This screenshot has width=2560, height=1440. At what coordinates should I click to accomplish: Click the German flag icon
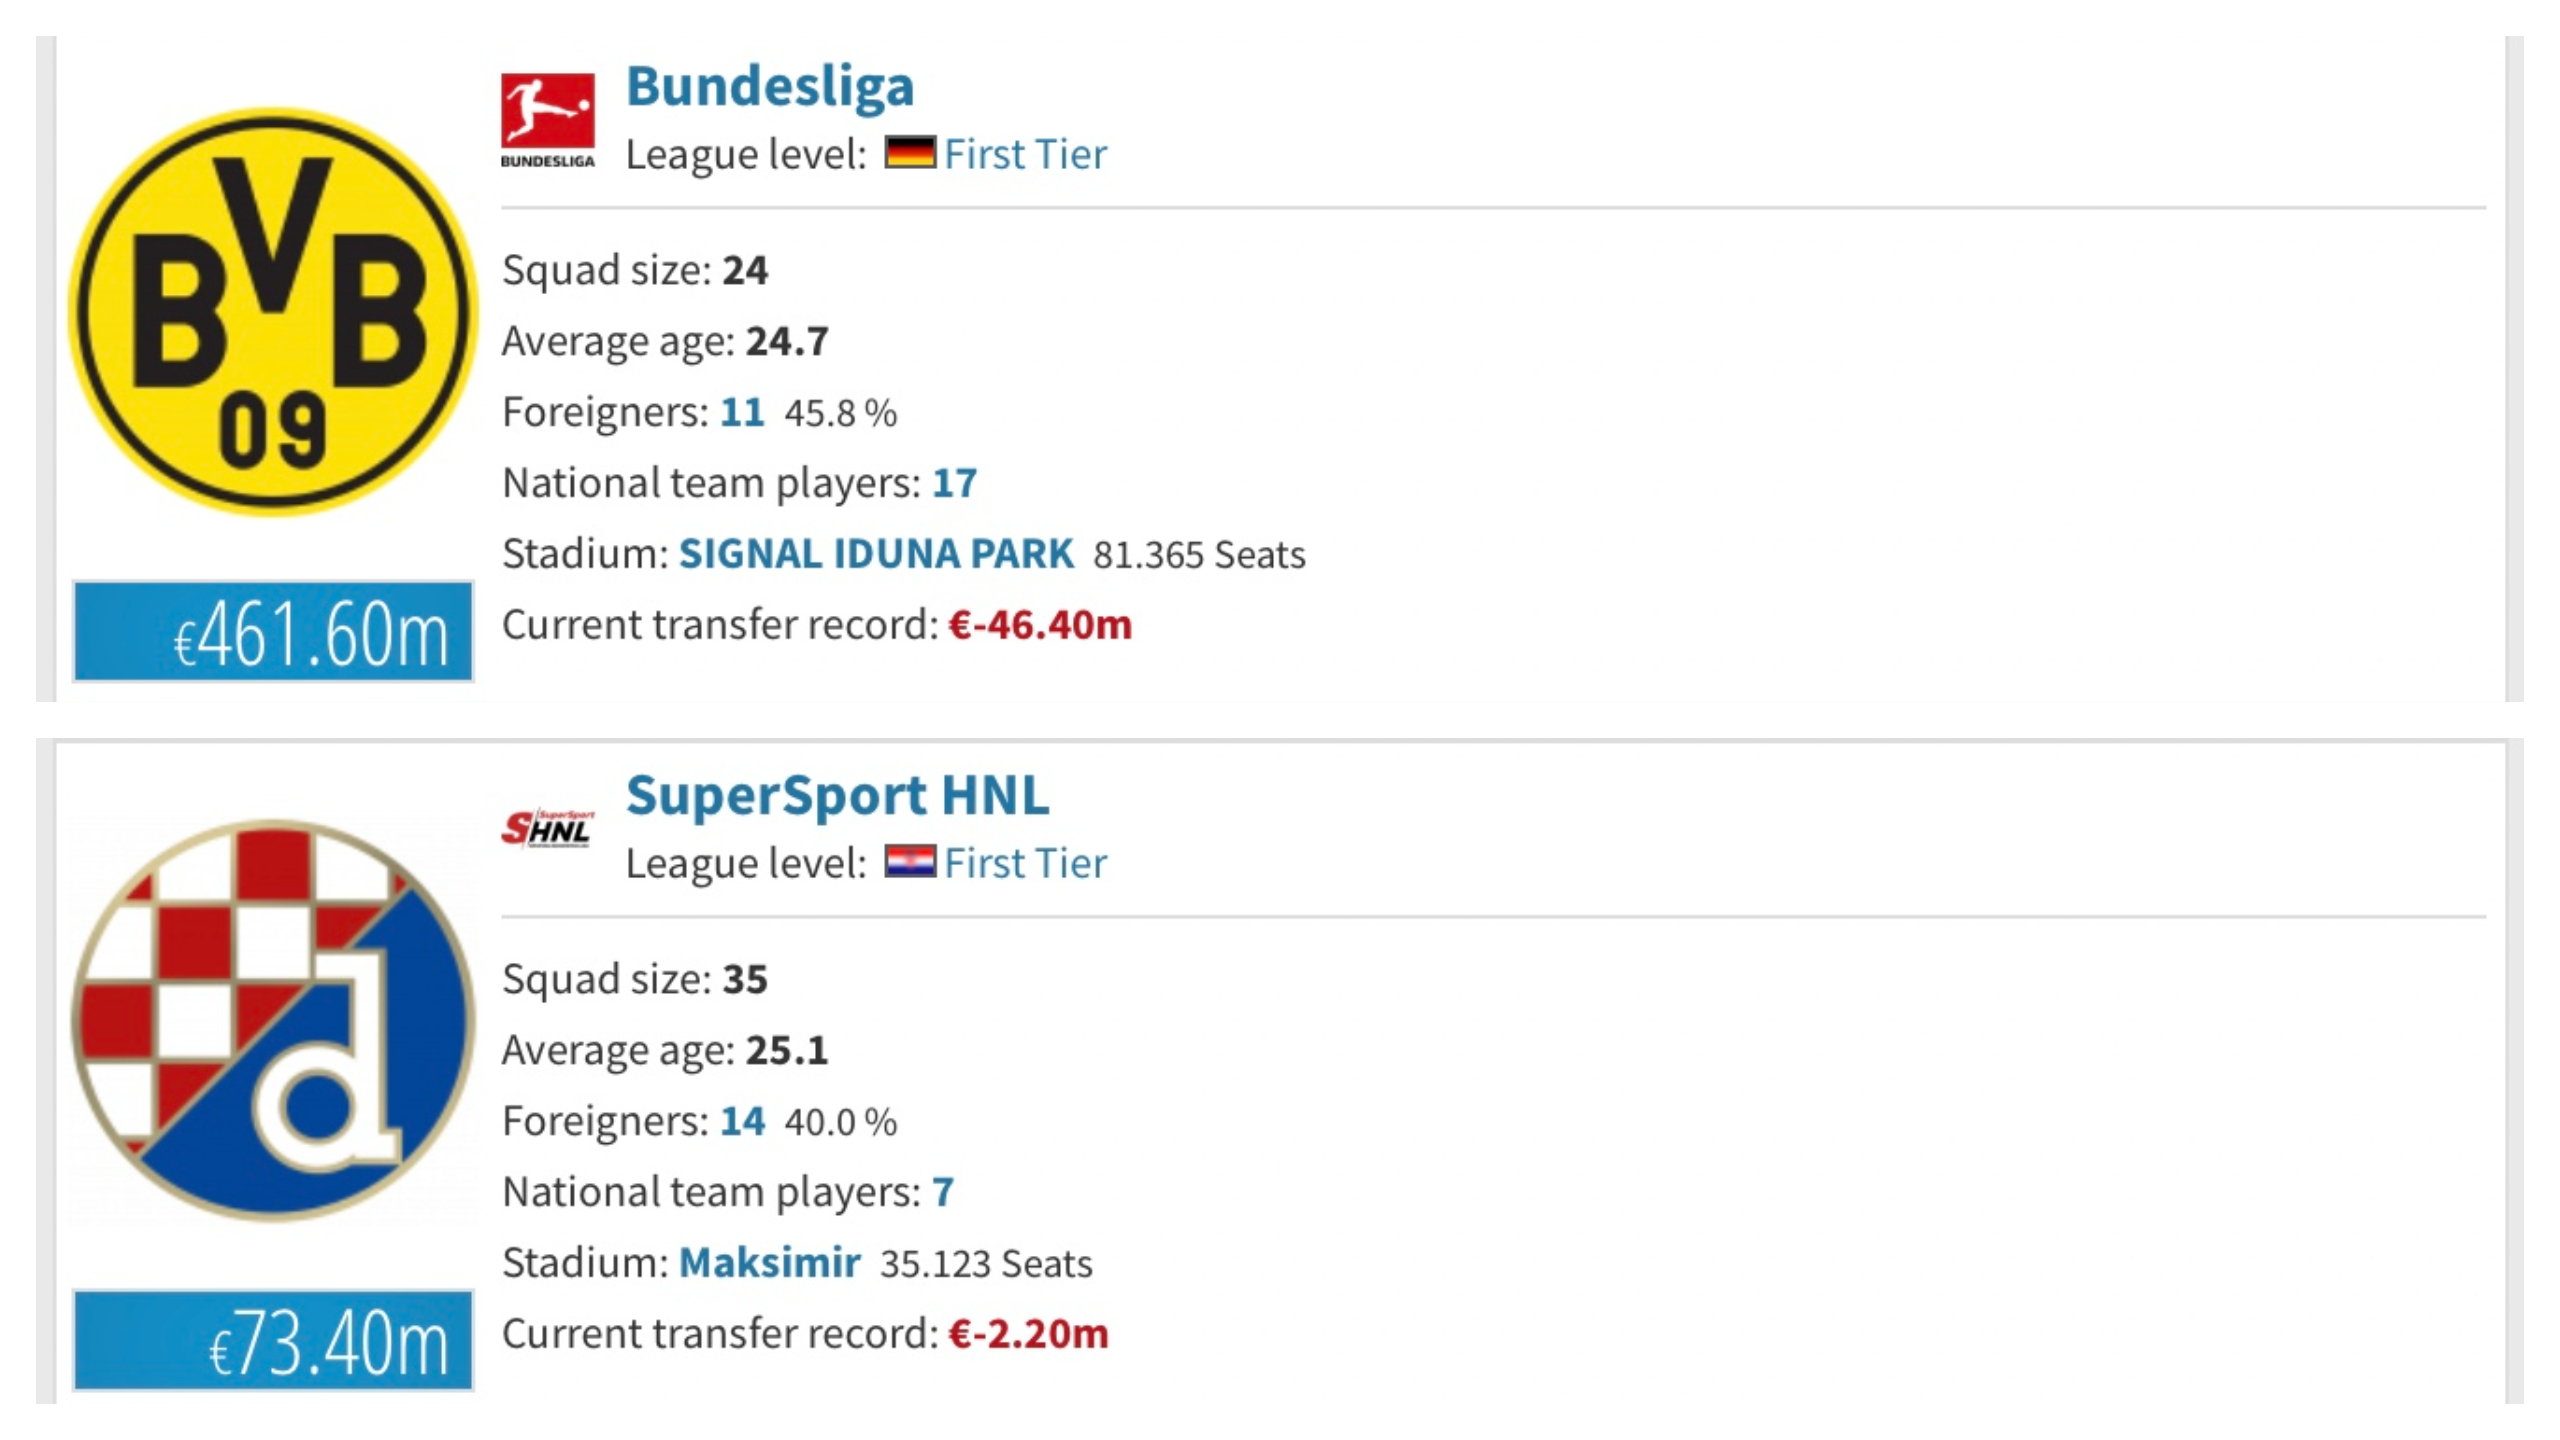click(x=910, y=153)
